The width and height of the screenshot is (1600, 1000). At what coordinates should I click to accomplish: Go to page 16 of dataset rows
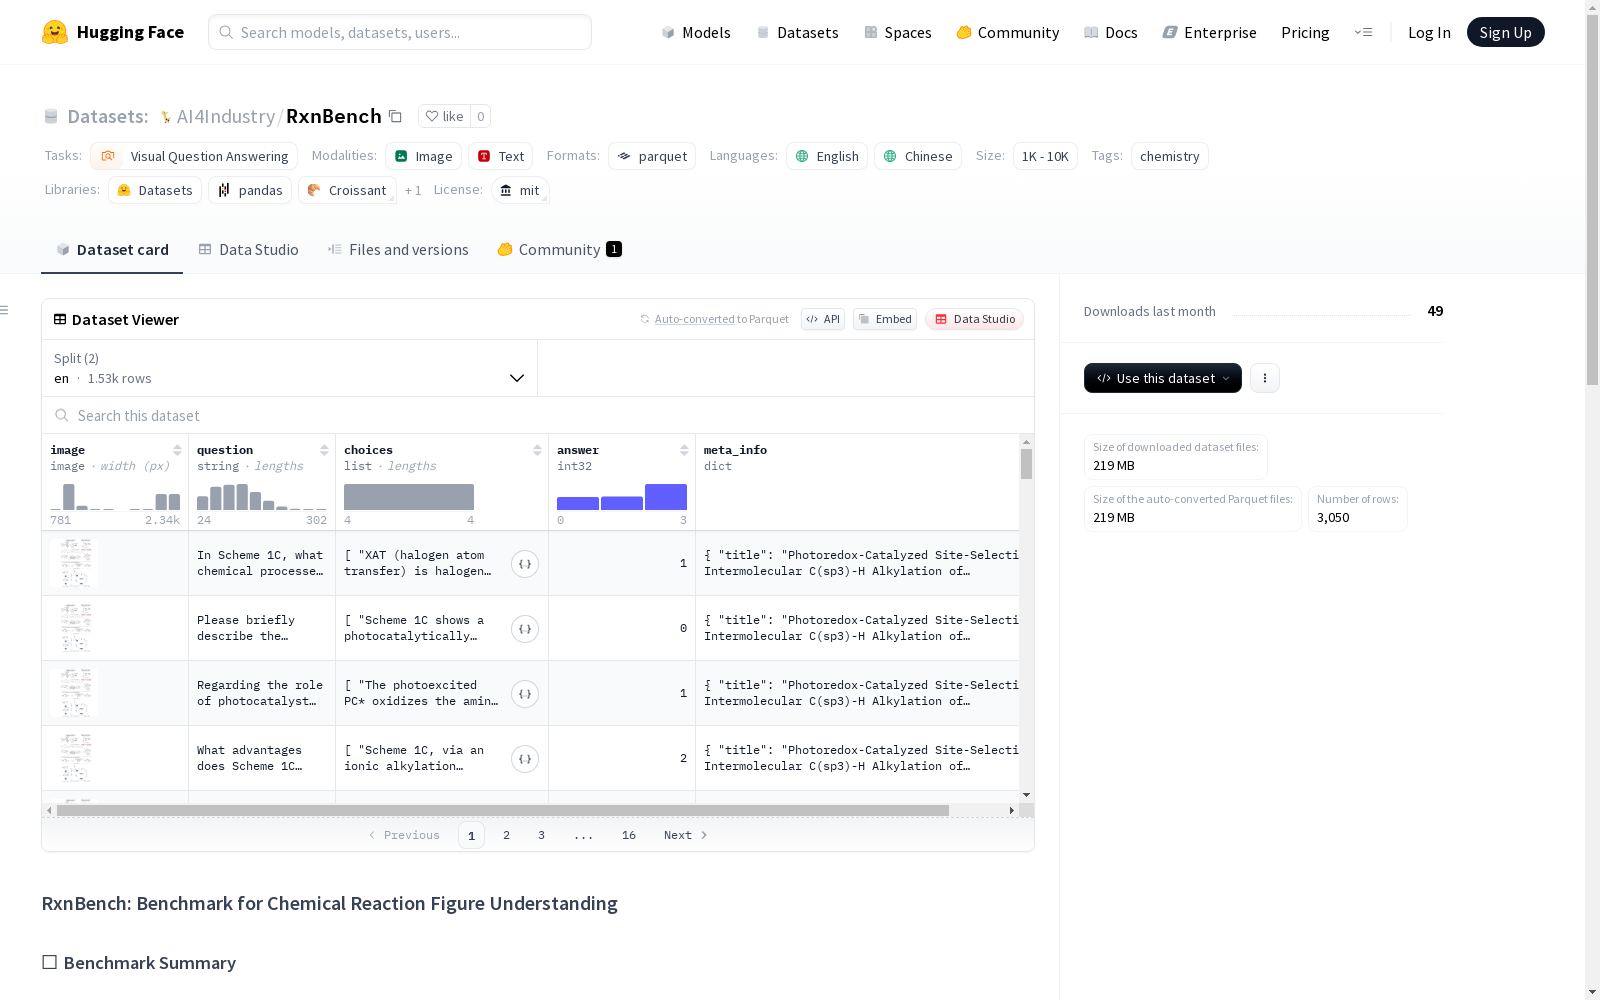click(629, 835)
